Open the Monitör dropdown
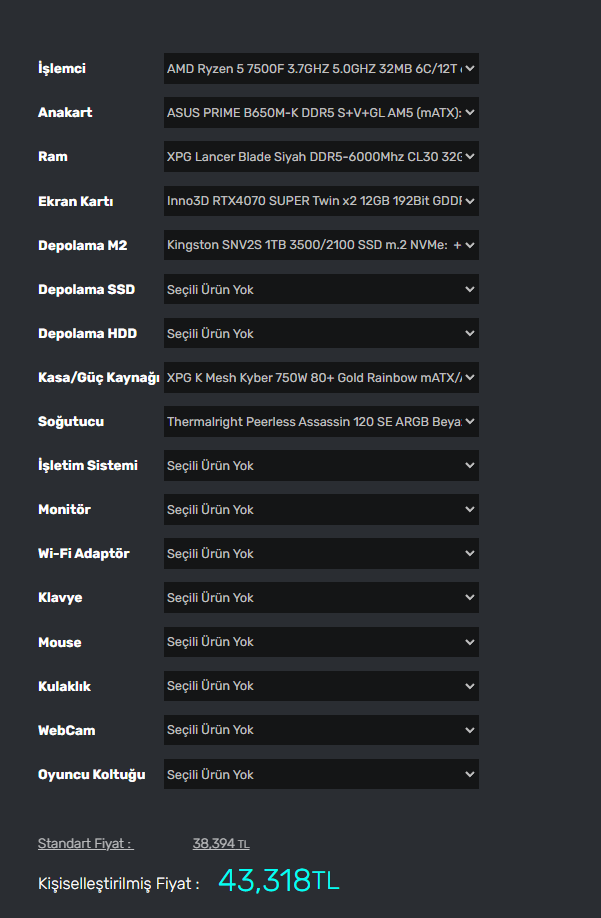This screenshot has width=601, height=918. pos(321,509)
